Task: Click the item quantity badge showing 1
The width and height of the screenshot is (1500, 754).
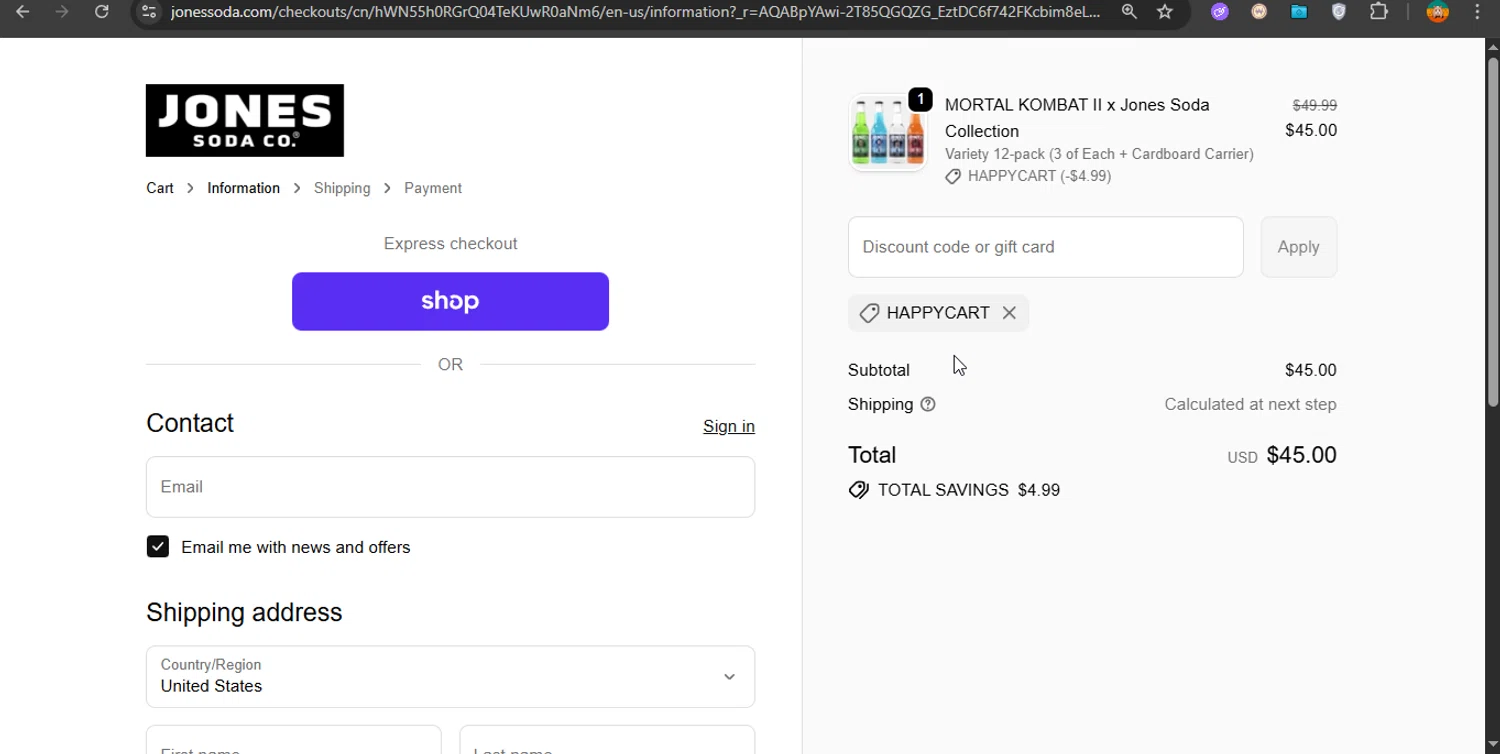Action: (920, 100)
